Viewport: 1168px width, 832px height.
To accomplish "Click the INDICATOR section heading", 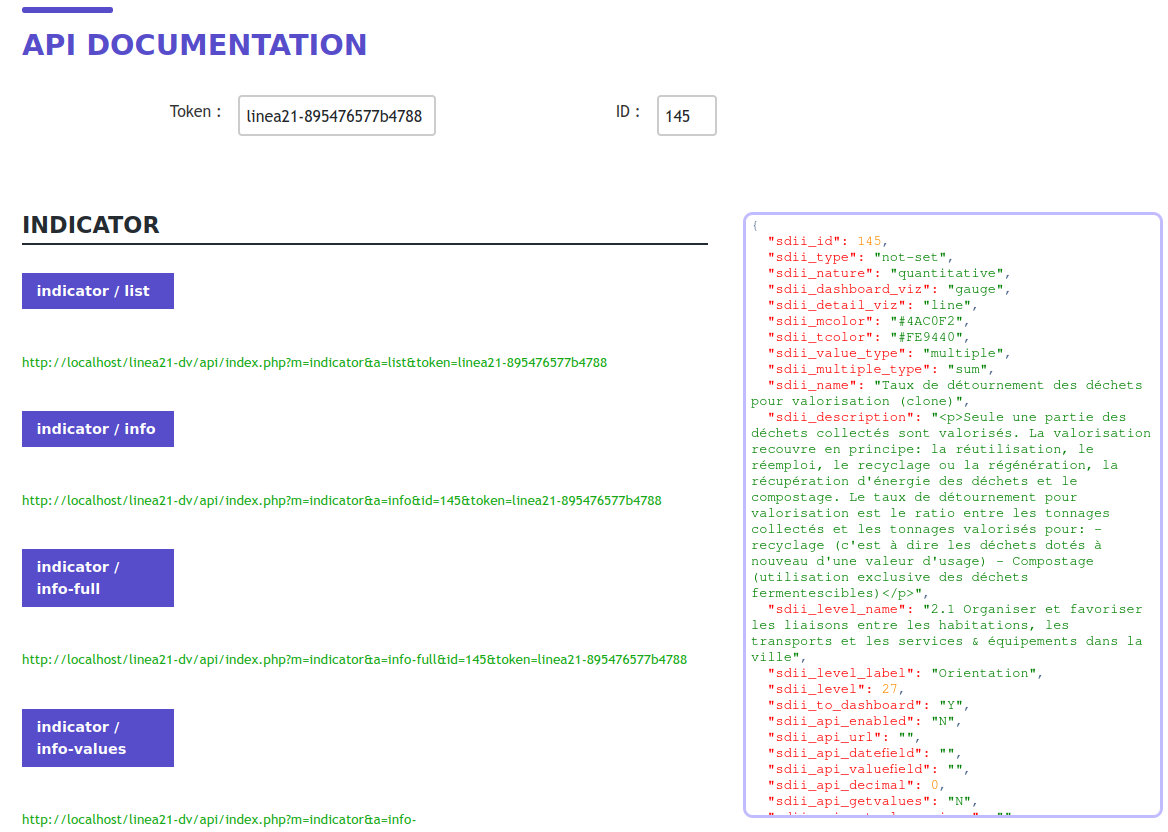I will pyautogui.click(x=91, y=225).
